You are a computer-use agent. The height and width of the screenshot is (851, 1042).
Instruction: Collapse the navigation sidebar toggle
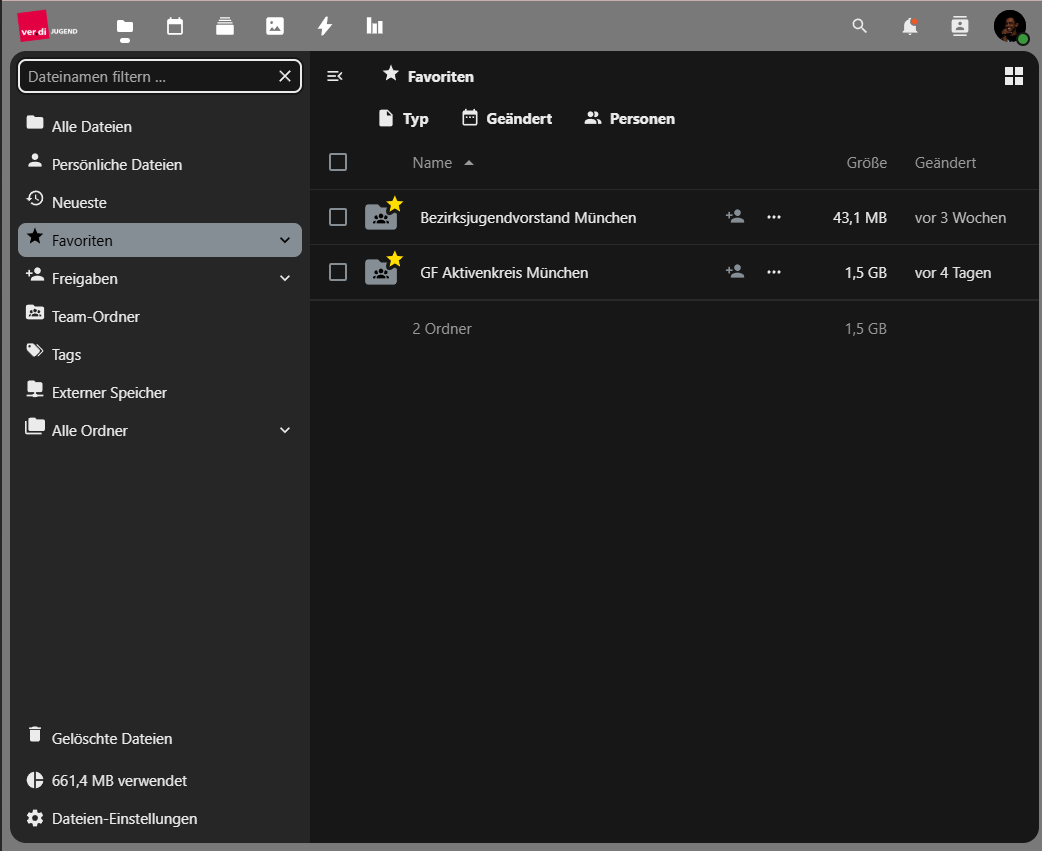tap(335, 76)
